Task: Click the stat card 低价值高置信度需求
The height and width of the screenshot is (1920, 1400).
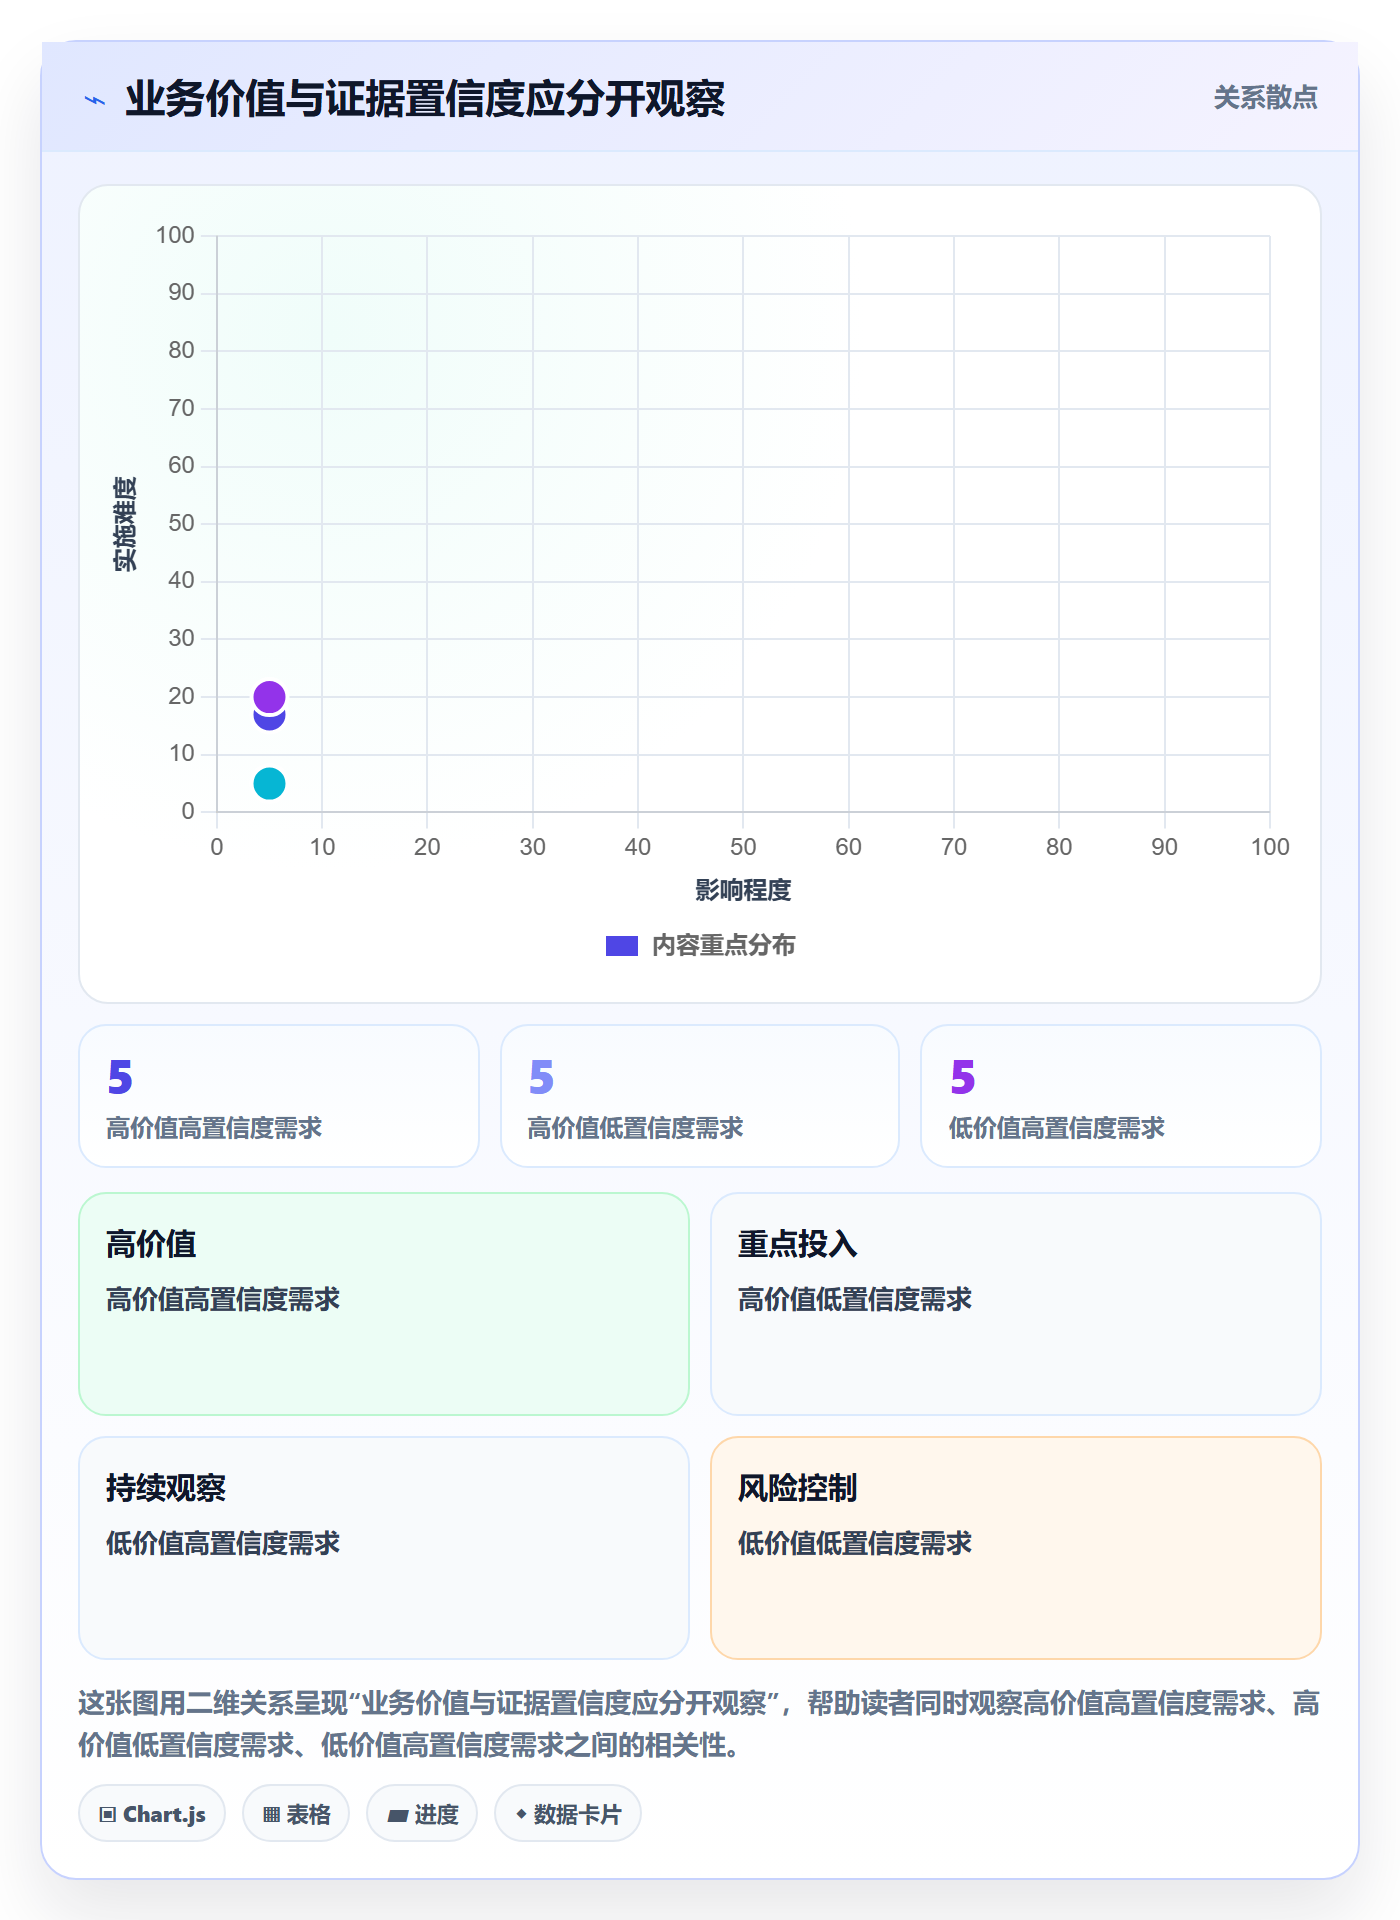Action: pos(1121,1095)
